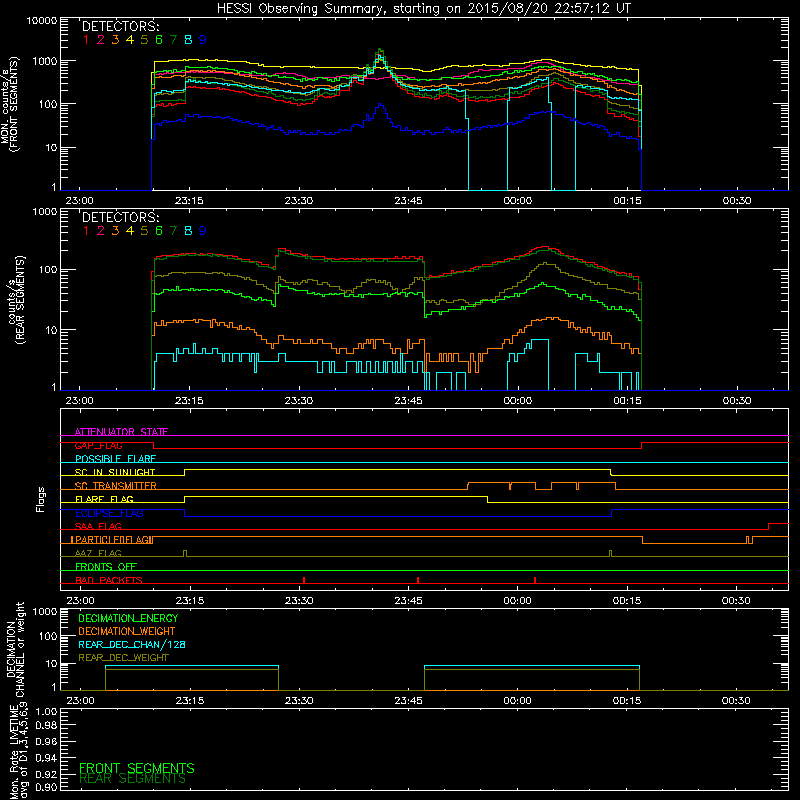Select green detector 6 in rear segments legend
800x800 pixels.
159,231
